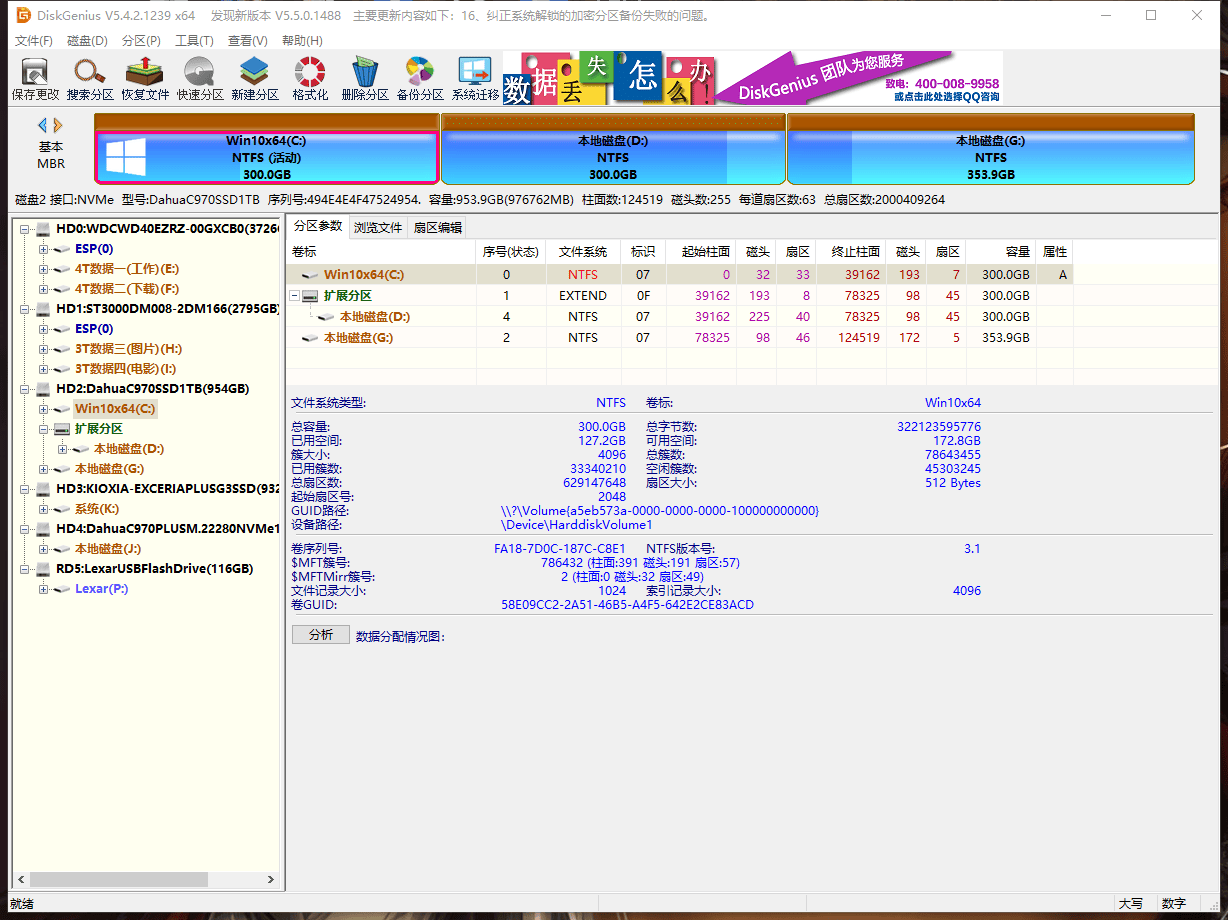Image resolution: width=1228 pixels, height=920 pixels.
Task: Open the 工具(T) menu
Action: [x=194, y=41]
